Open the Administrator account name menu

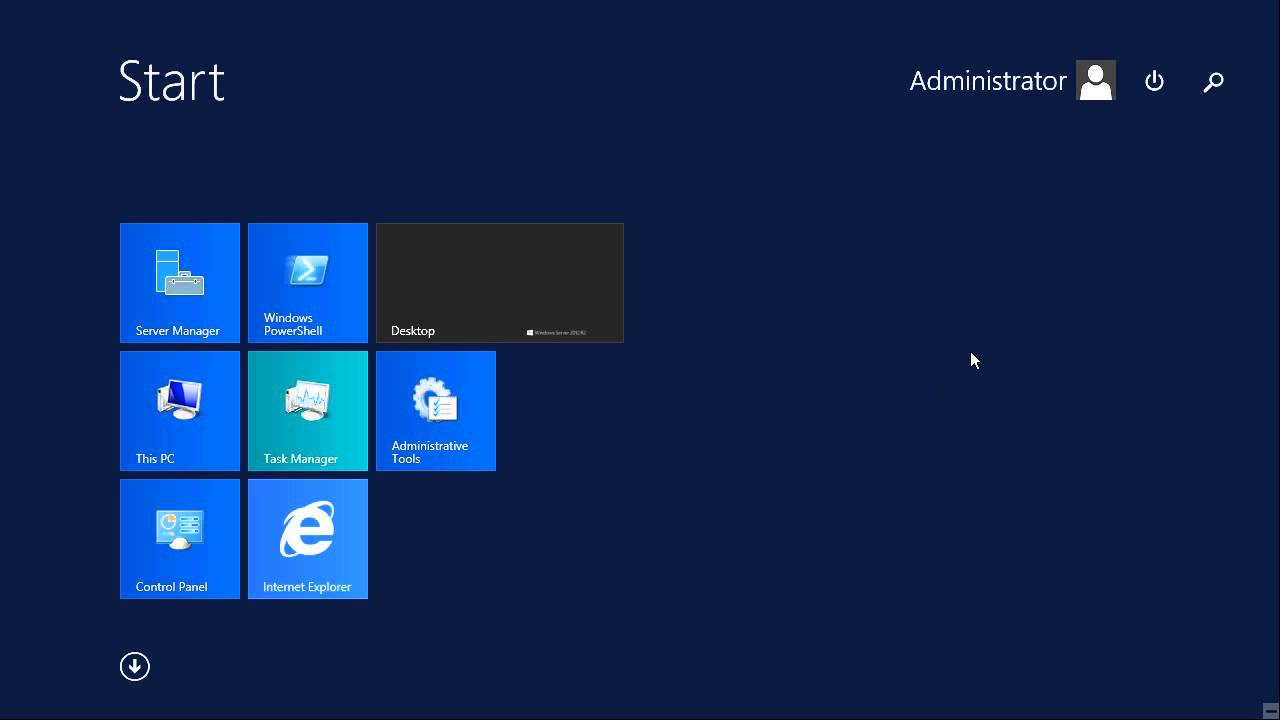point(988,81)
